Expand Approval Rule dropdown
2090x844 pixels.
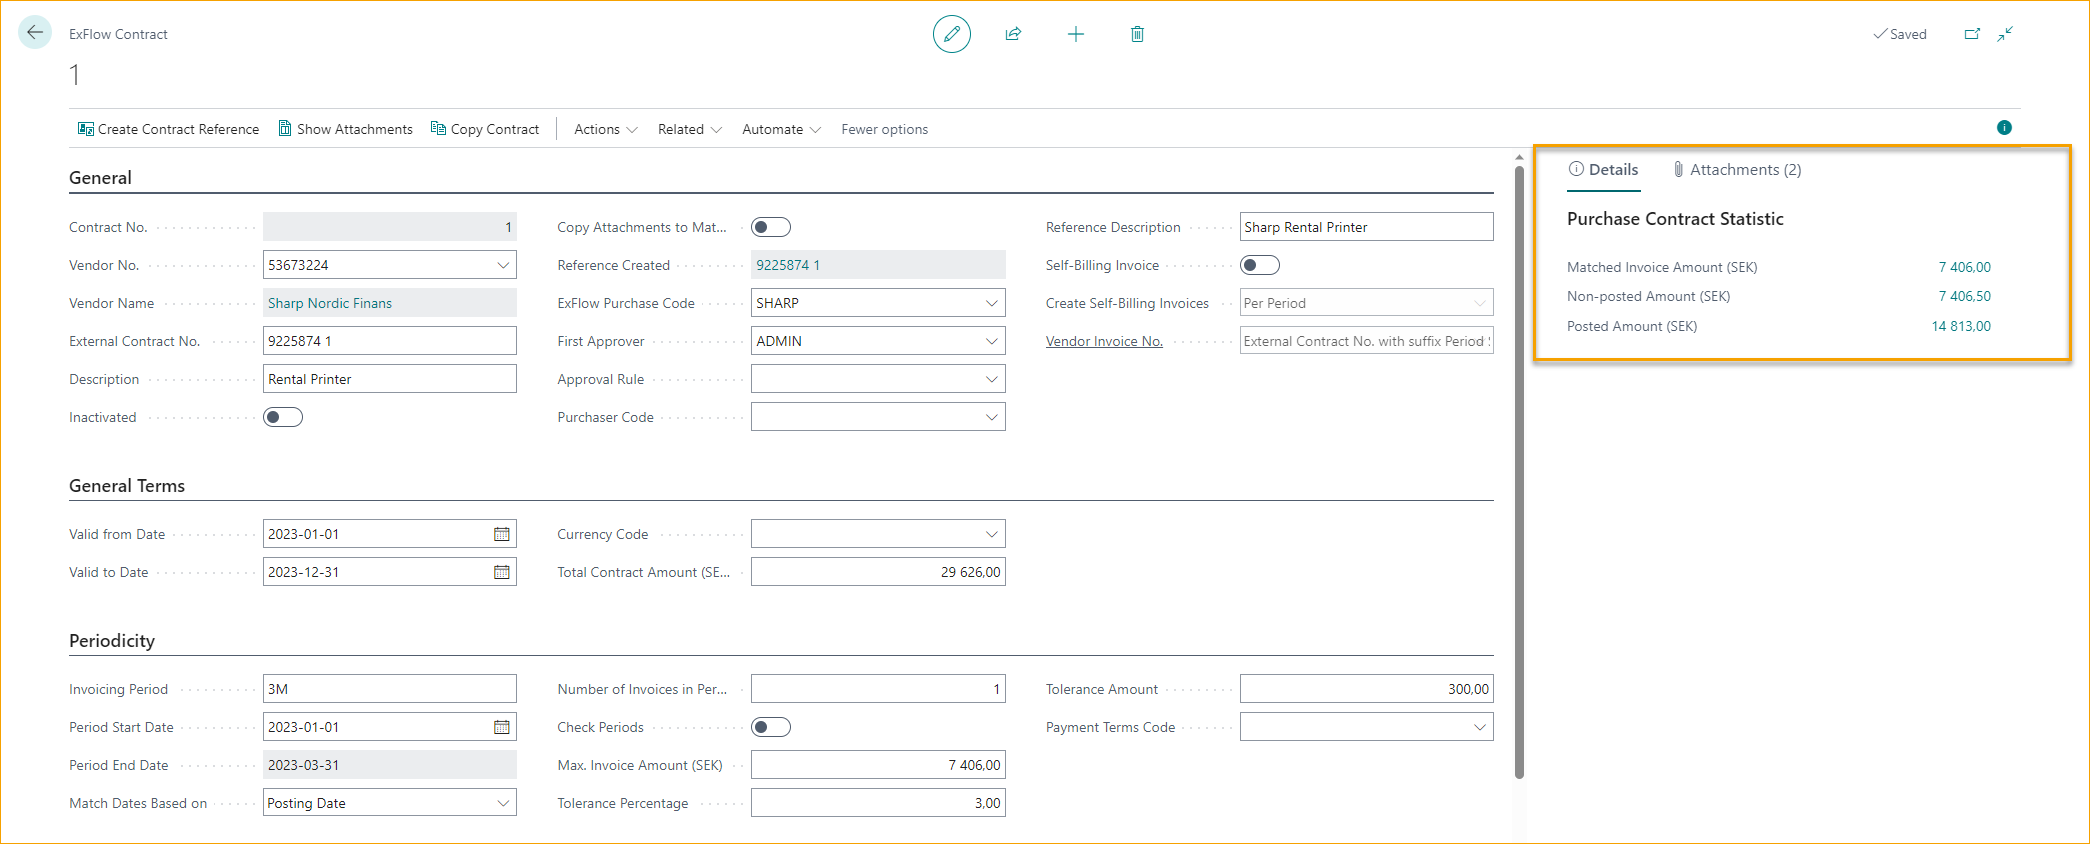[x=992, y=379]
